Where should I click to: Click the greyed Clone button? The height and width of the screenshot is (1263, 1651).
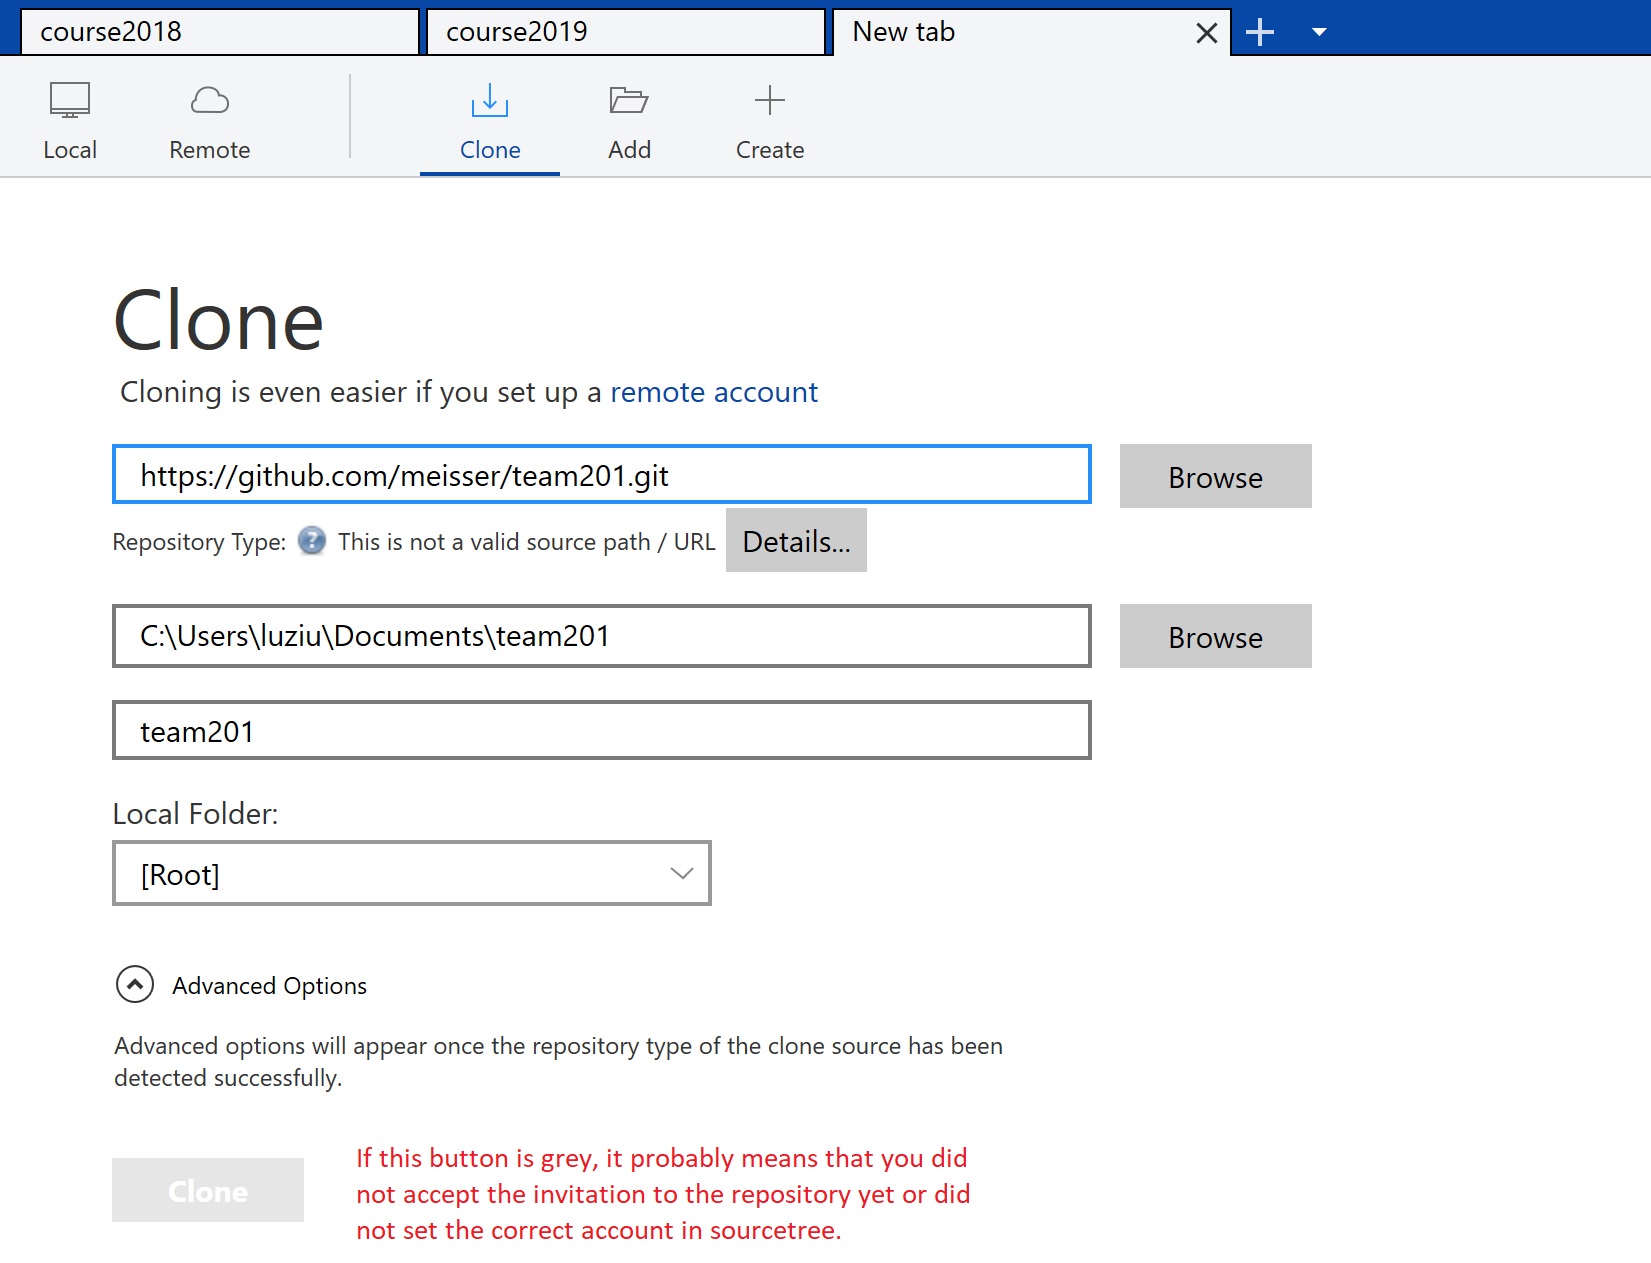[x=208, y=1190]
